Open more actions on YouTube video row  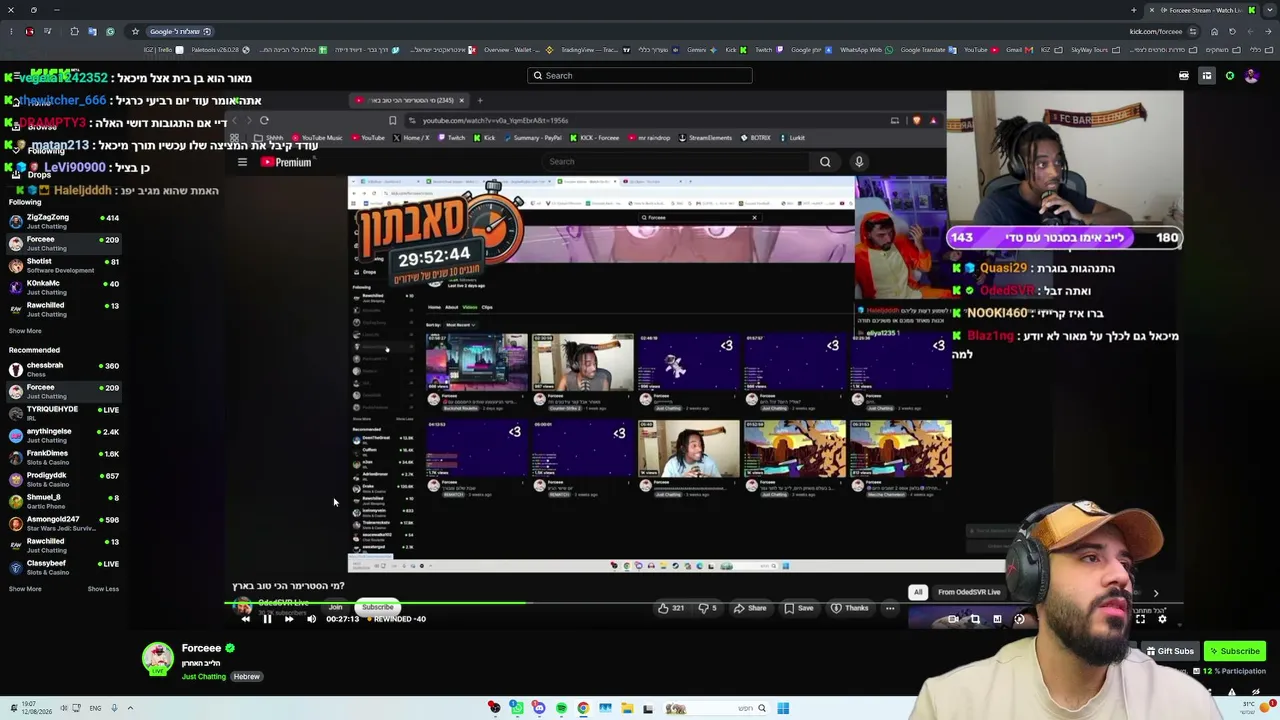[890, 608]
